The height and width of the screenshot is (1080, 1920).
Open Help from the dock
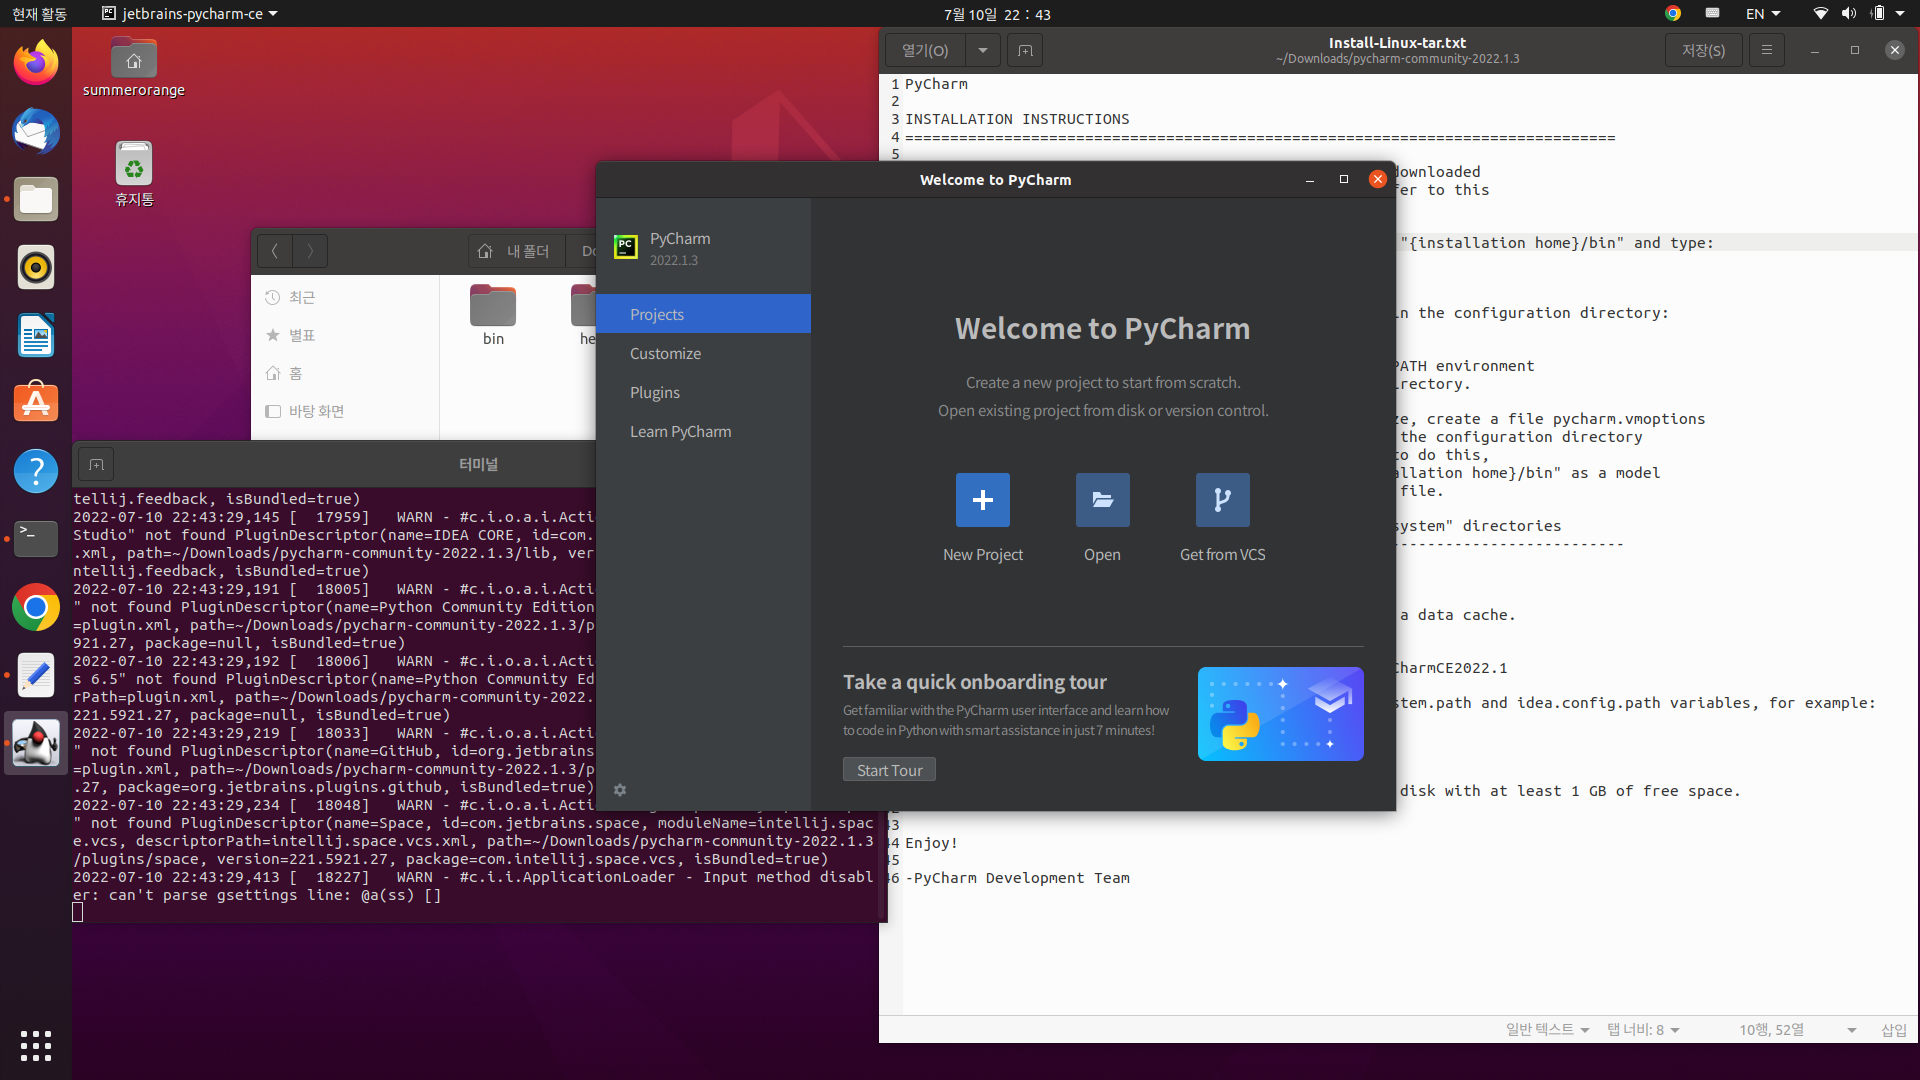tap(36, 471)
